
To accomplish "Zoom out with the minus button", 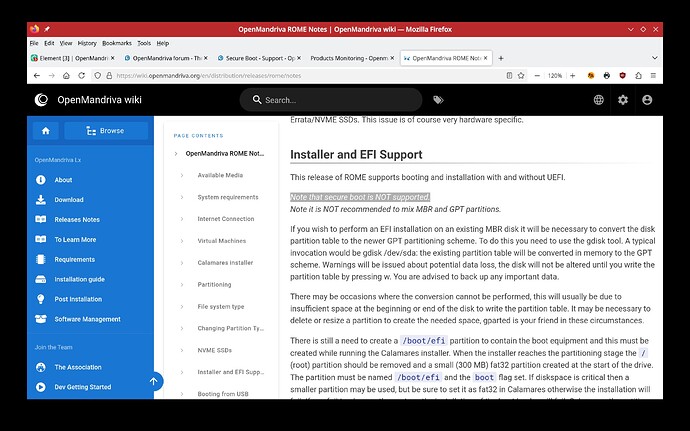I will click(537, 76).
